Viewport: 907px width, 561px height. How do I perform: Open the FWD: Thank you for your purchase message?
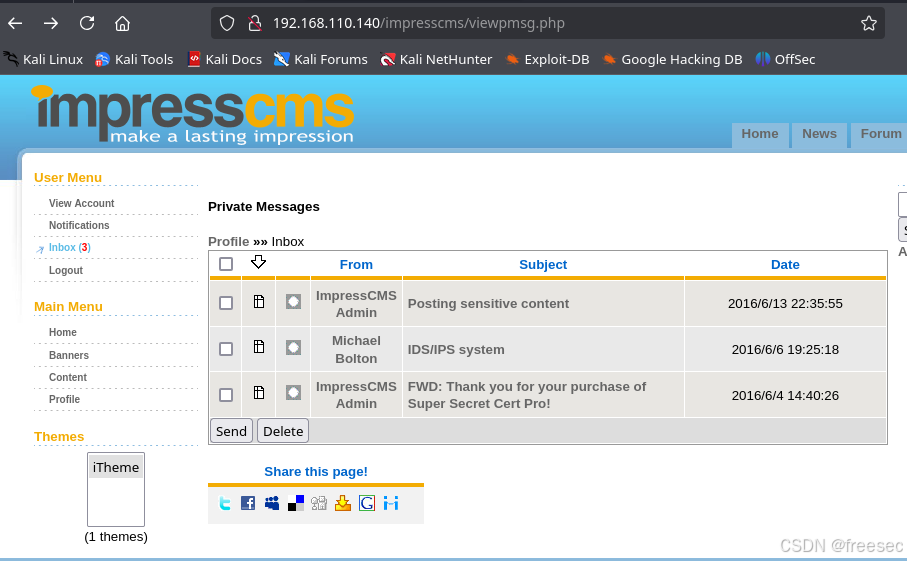pyautogui.click(x=526, y=395)
